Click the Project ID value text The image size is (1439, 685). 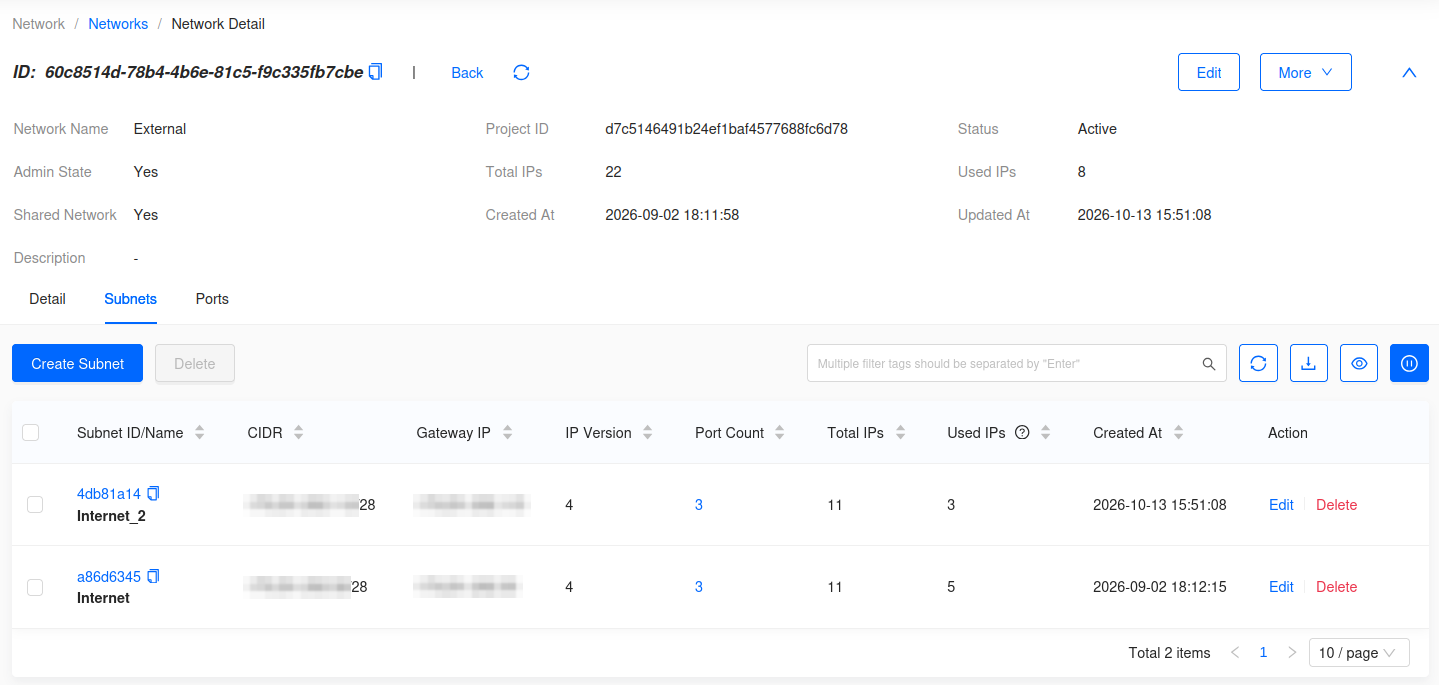[x=727, y=129]
